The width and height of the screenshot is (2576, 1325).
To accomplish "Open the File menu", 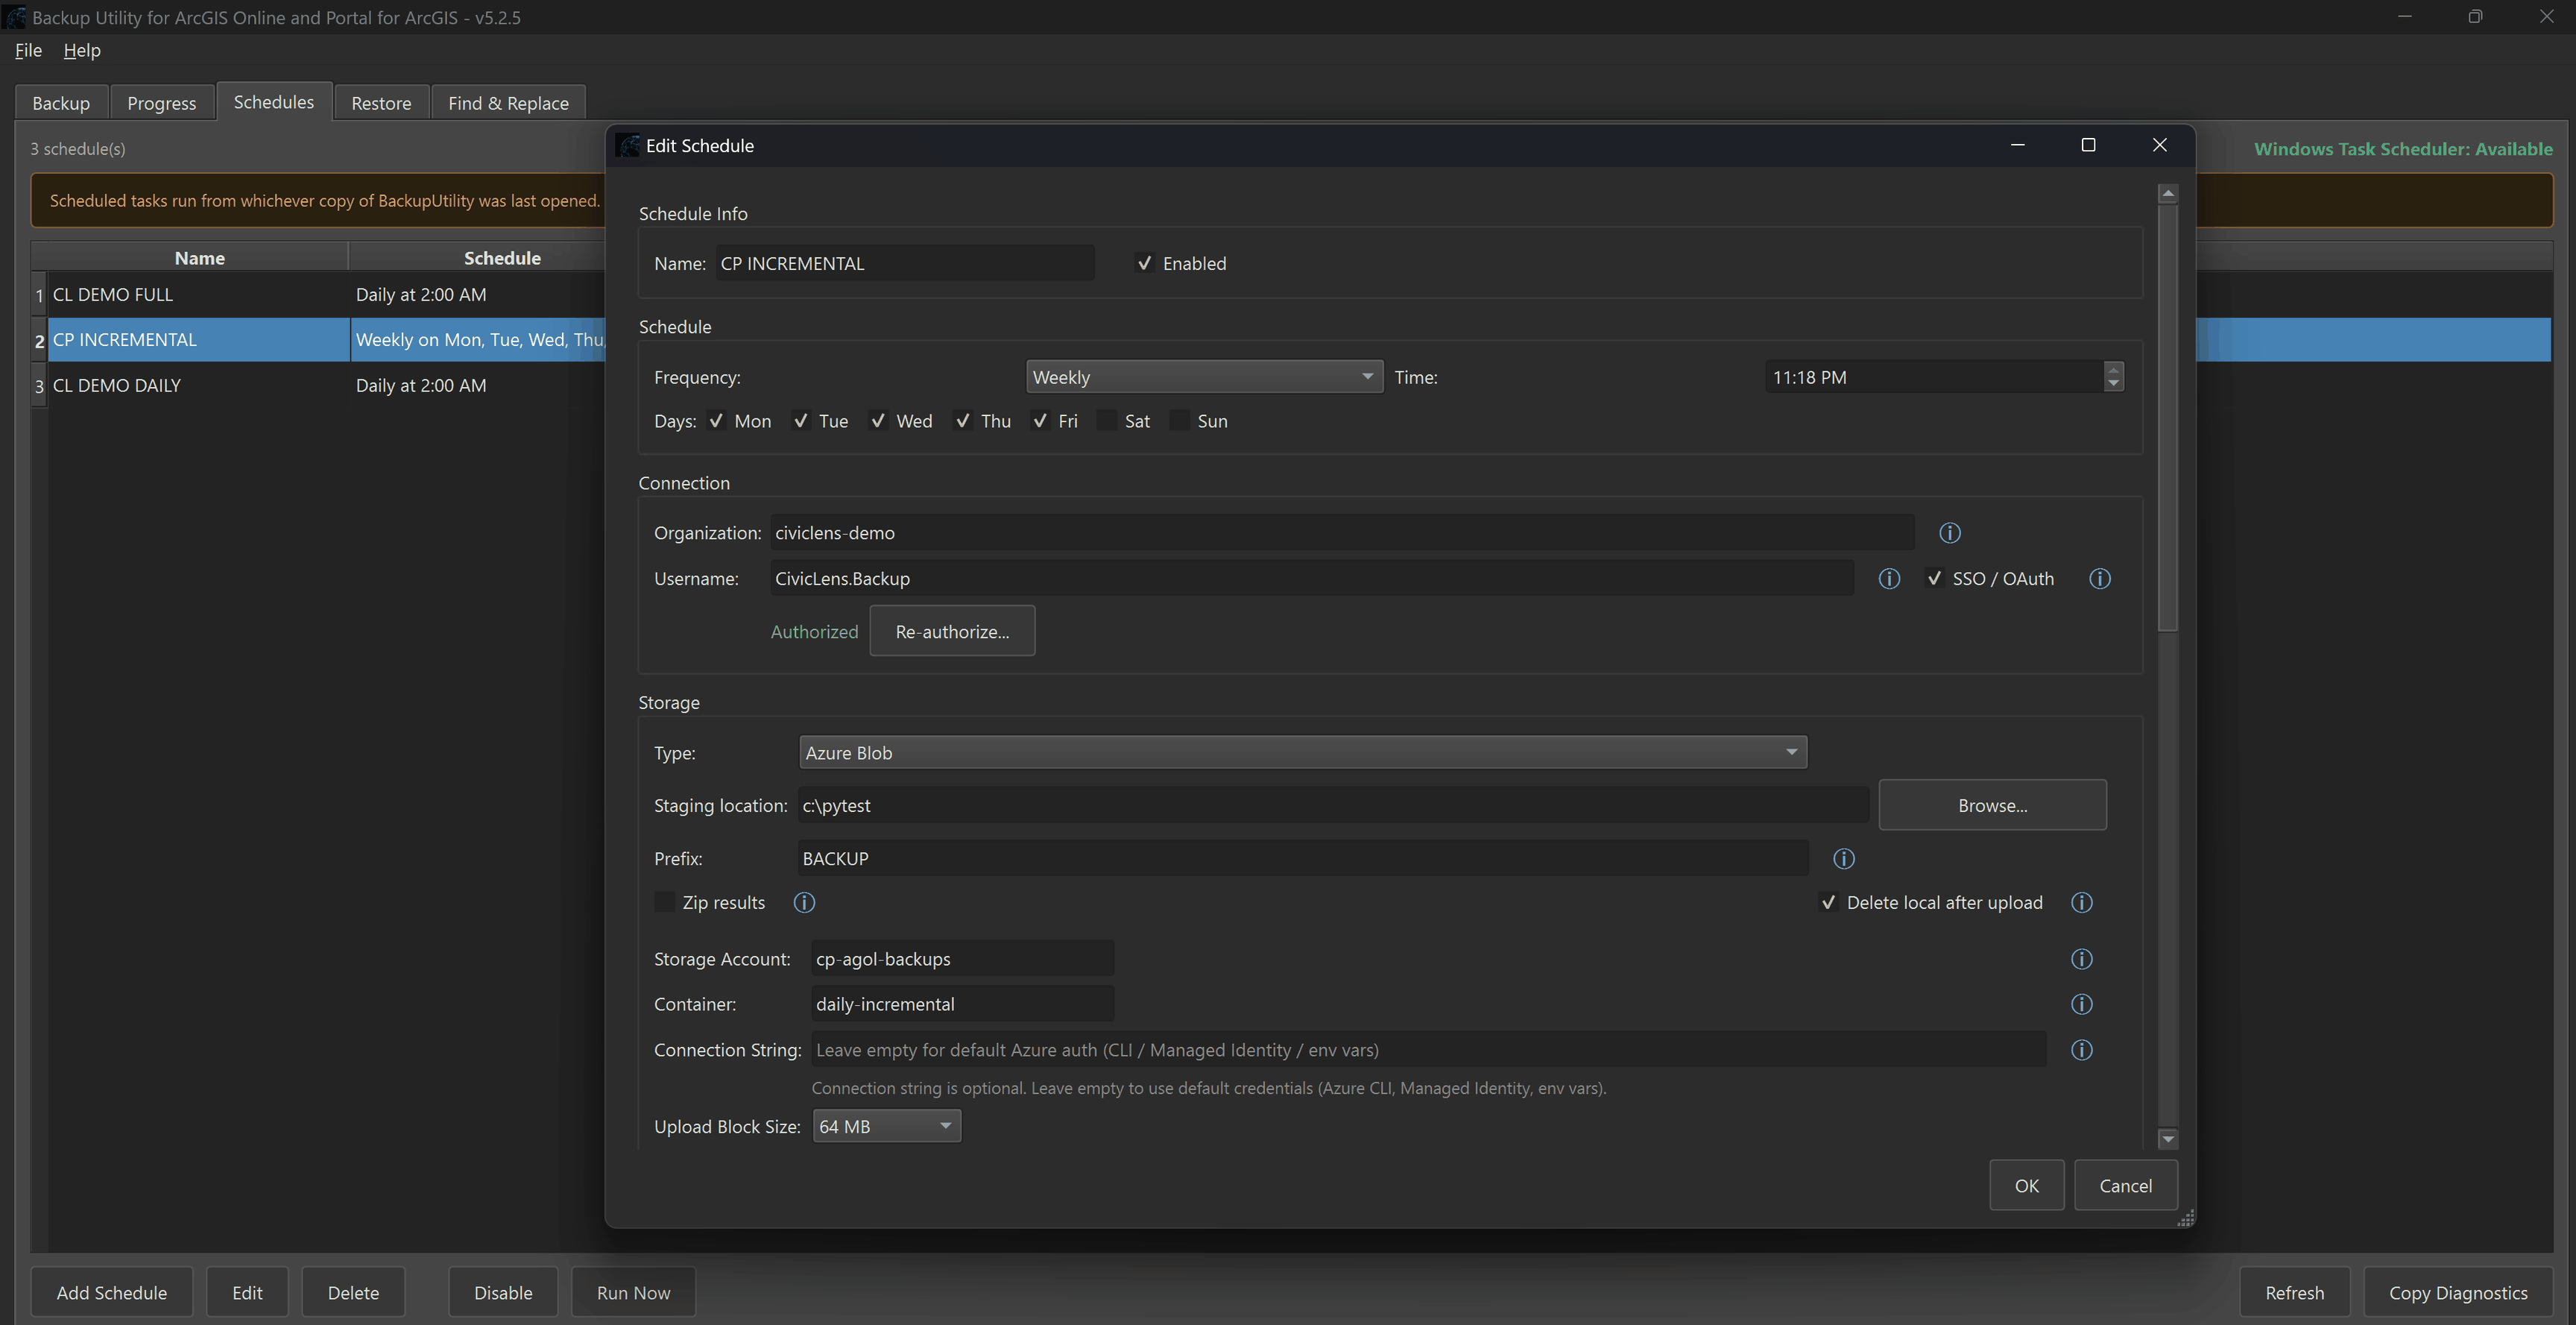I will (28, 50).
